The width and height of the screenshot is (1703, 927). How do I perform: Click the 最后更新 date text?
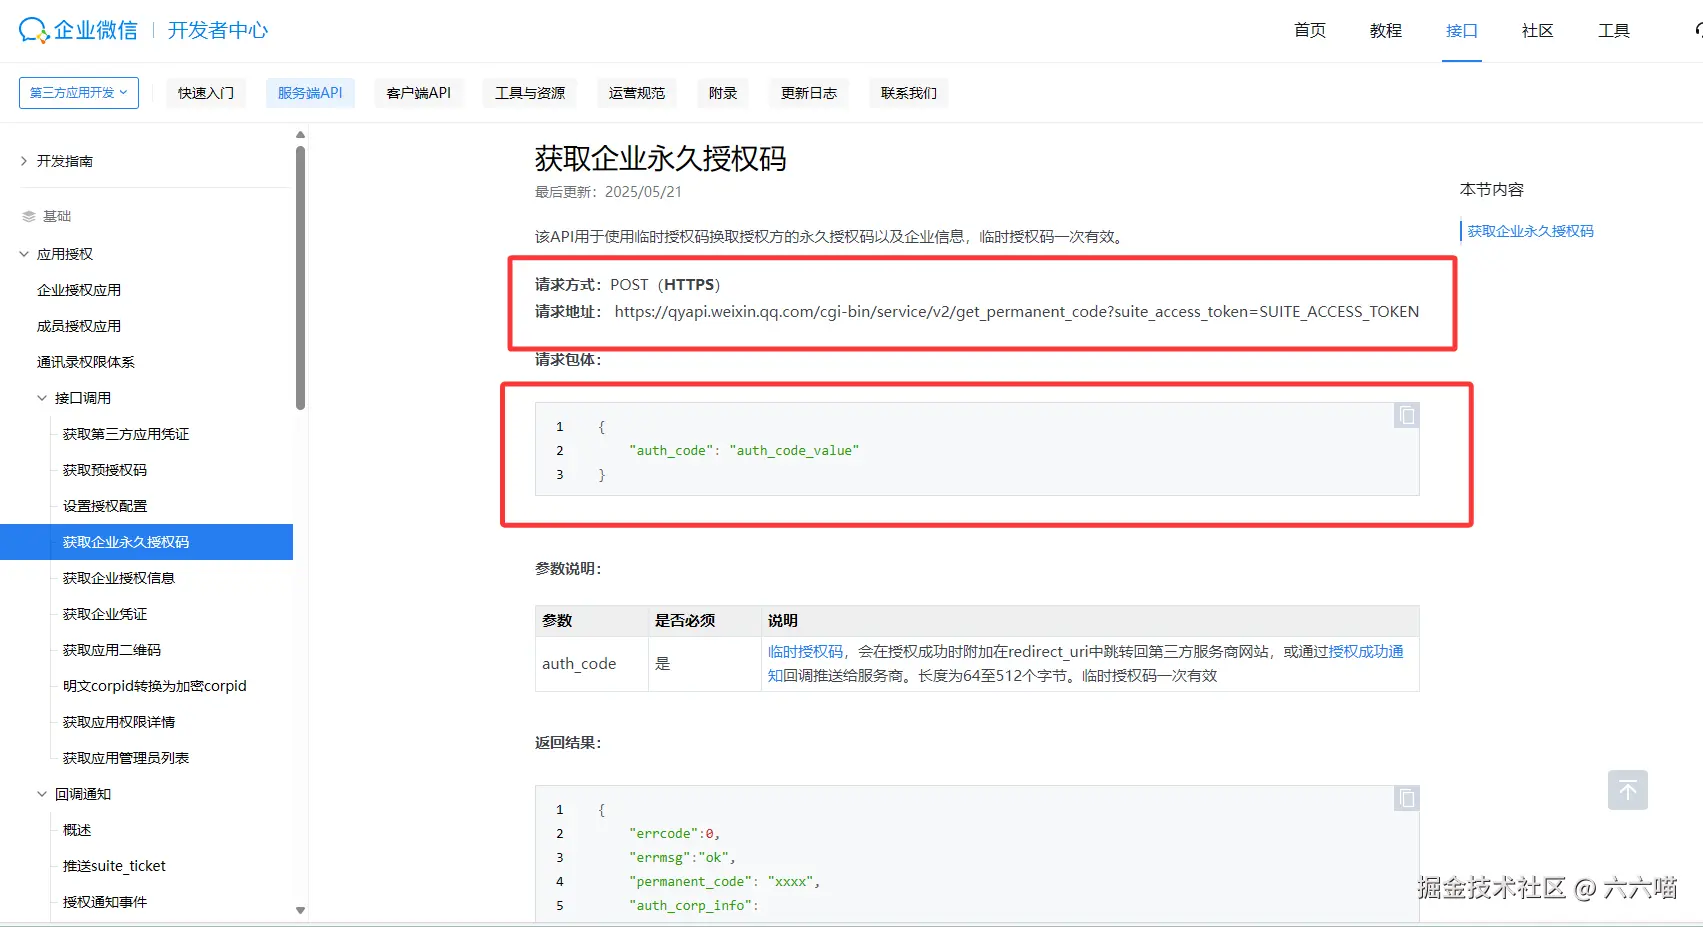(608, 192)
